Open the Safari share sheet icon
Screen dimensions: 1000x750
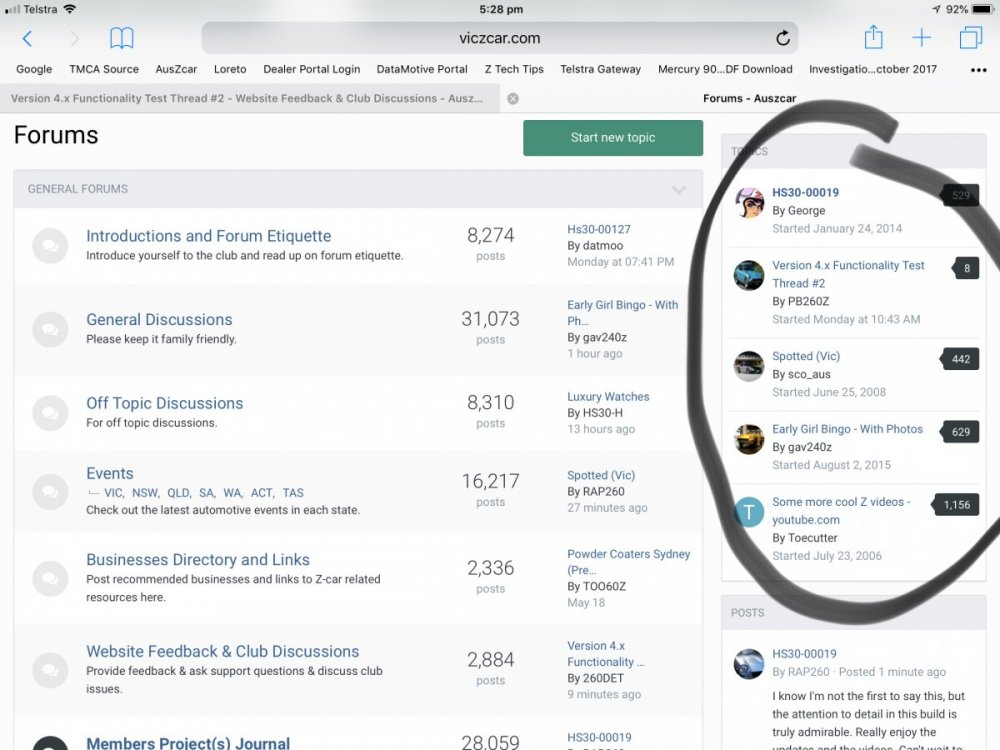(873, 38)
